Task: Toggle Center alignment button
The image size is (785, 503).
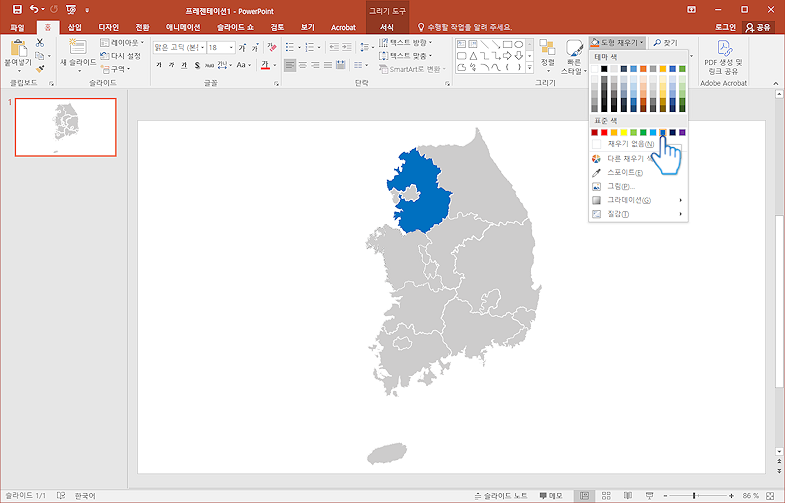Action: 303,65
